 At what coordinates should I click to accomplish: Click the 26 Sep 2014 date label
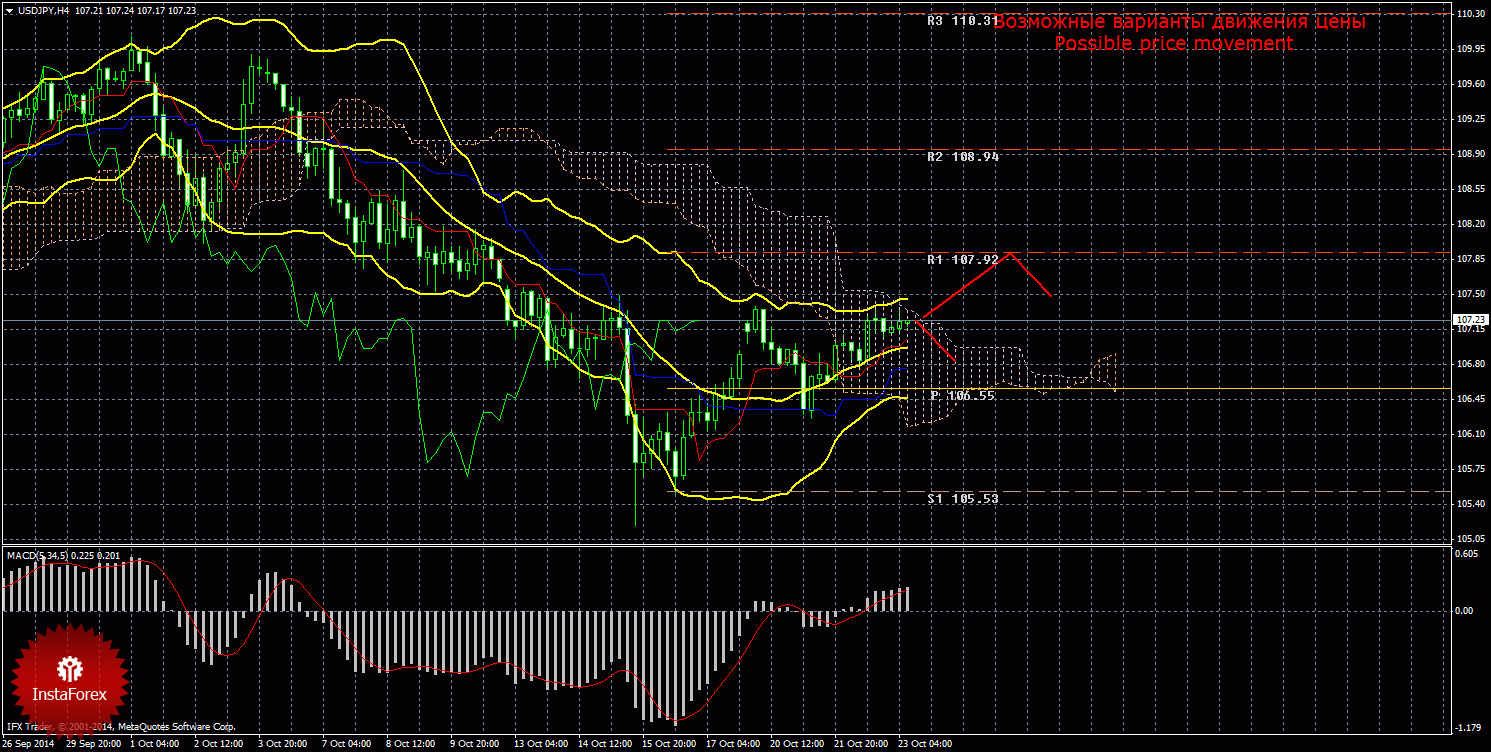click(30, 744)
